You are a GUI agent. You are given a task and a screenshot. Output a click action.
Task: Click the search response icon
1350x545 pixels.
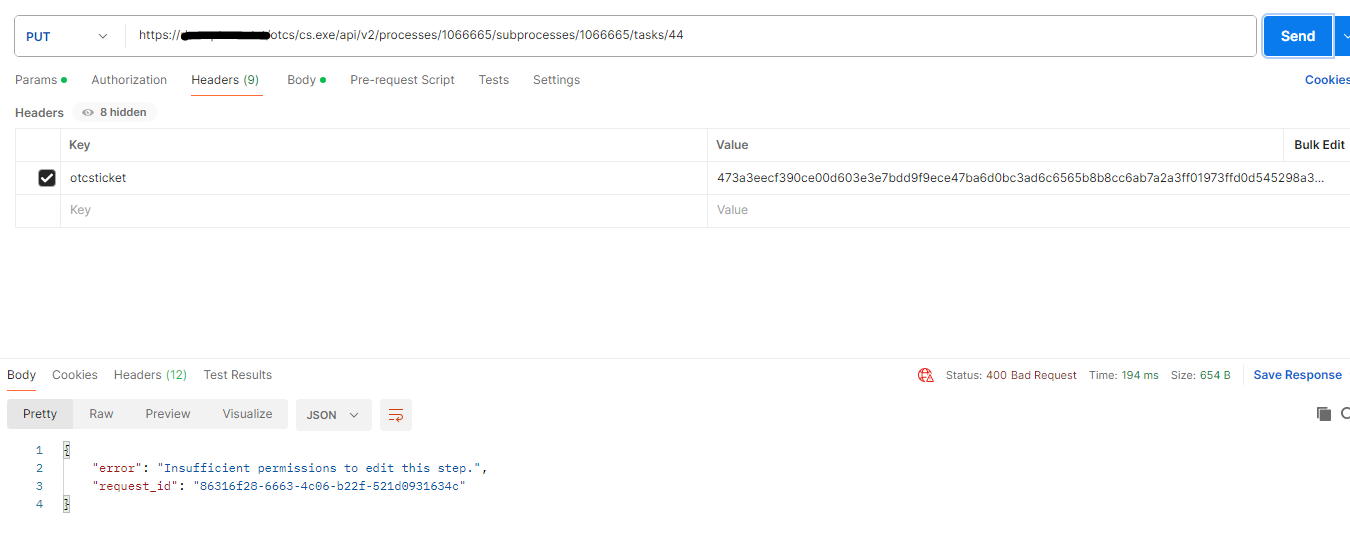coord(1345,414)
